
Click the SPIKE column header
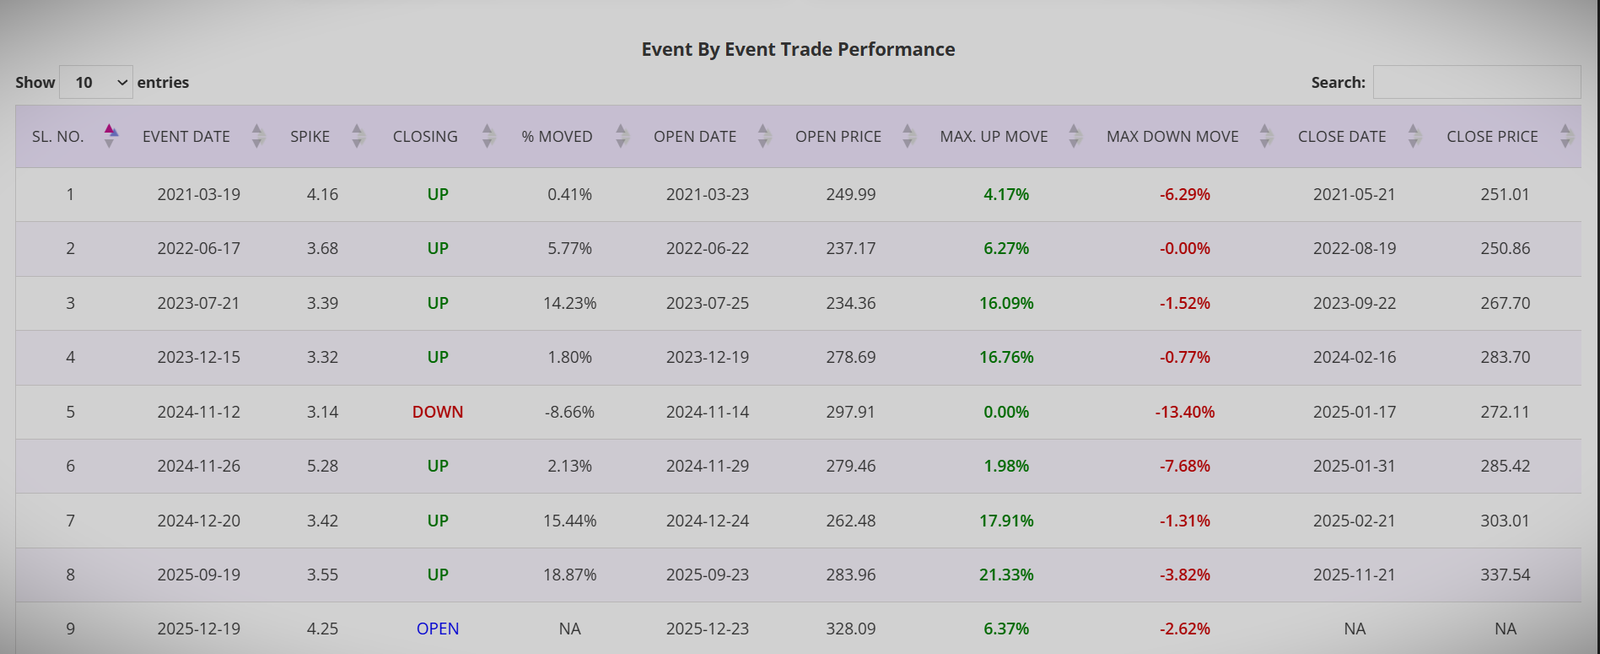pos(310,136)
